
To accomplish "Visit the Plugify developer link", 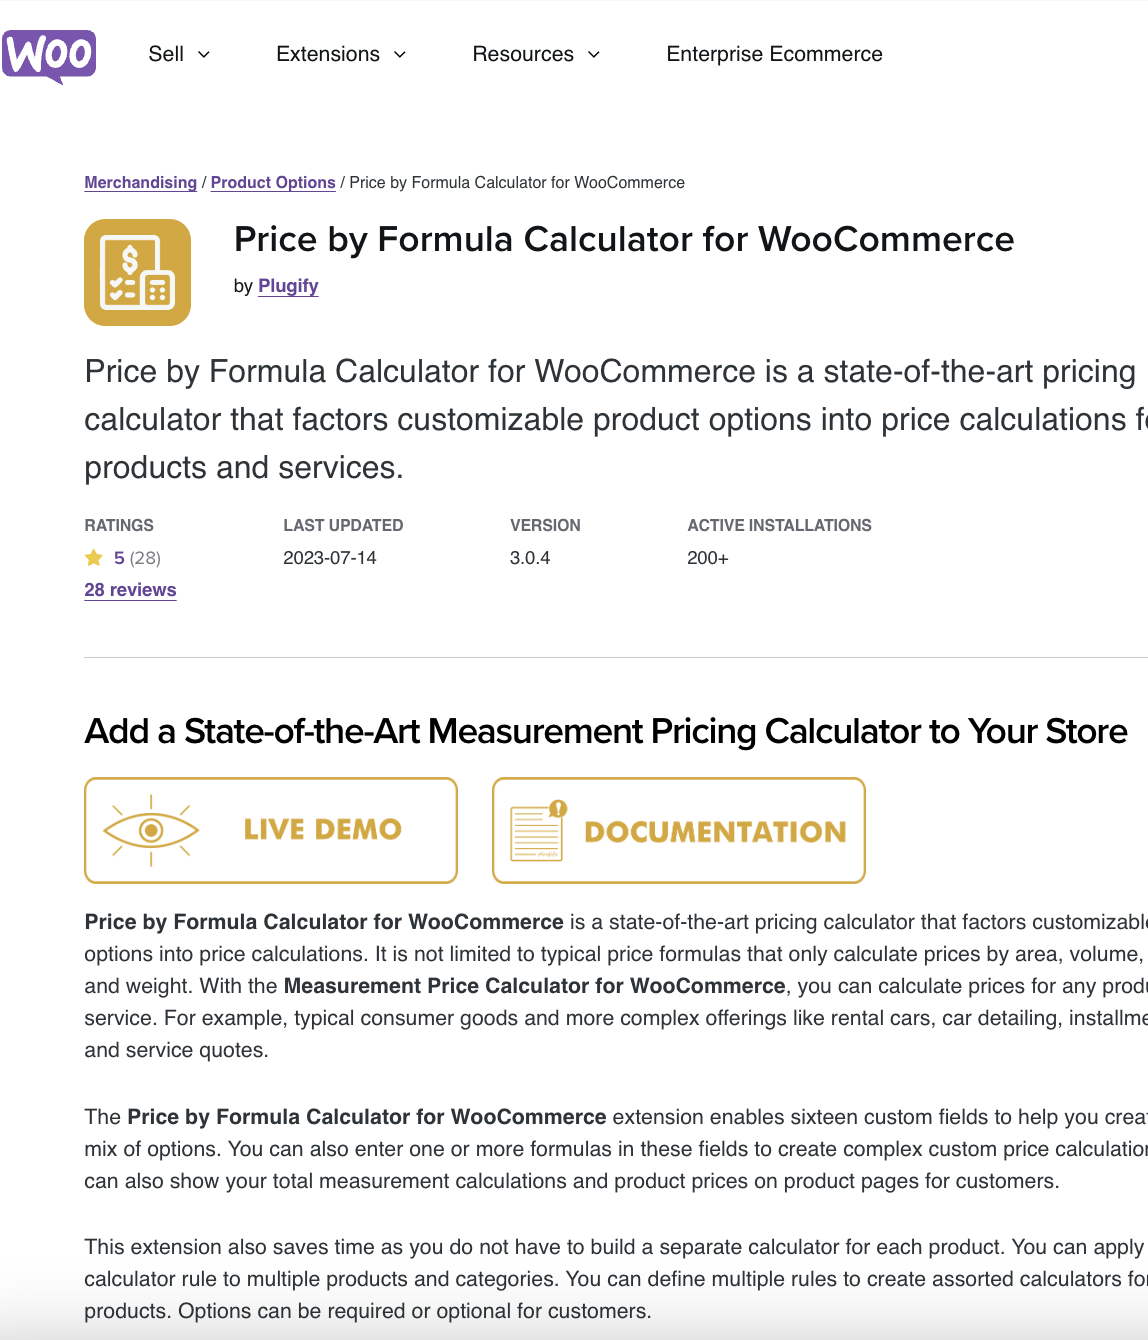I will tap(288, 286).
